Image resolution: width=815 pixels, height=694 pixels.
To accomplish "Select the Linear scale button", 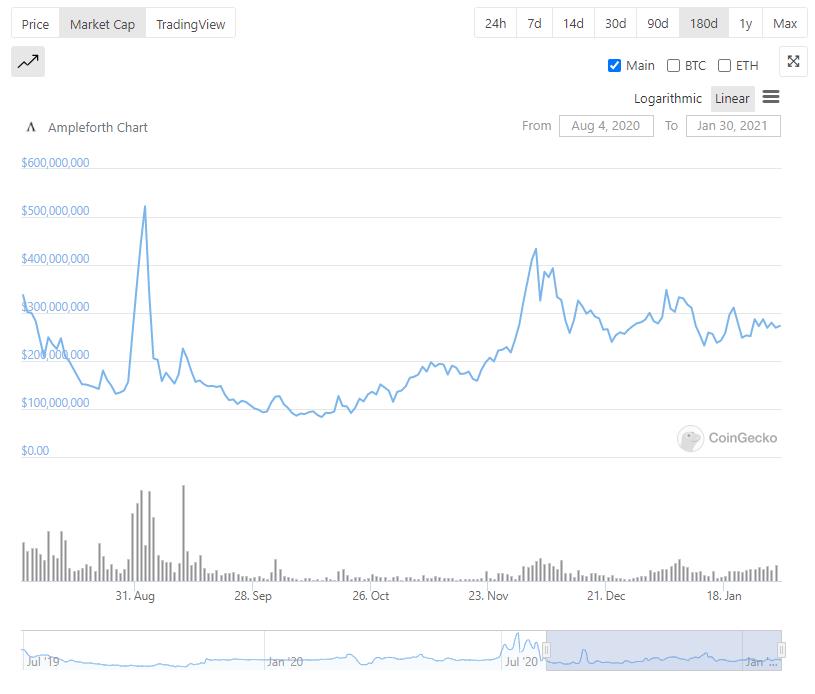I will 732,98.
